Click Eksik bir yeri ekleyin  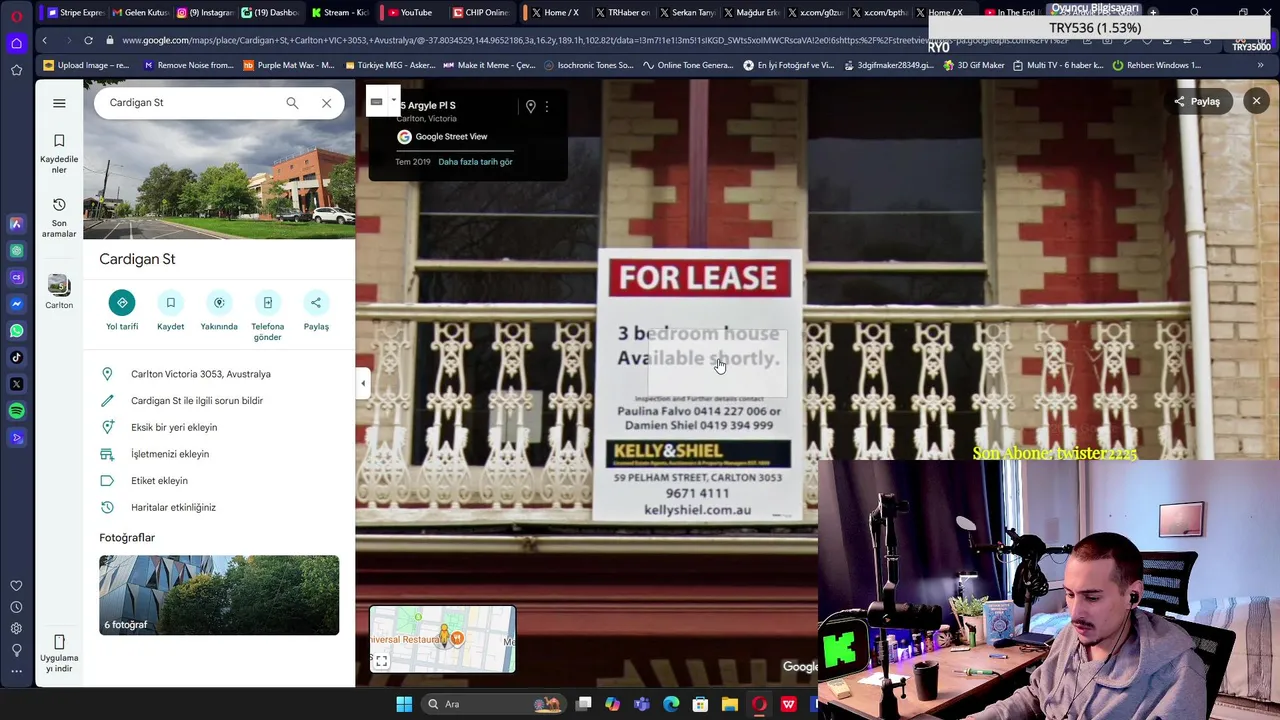[x=174, y=427]
